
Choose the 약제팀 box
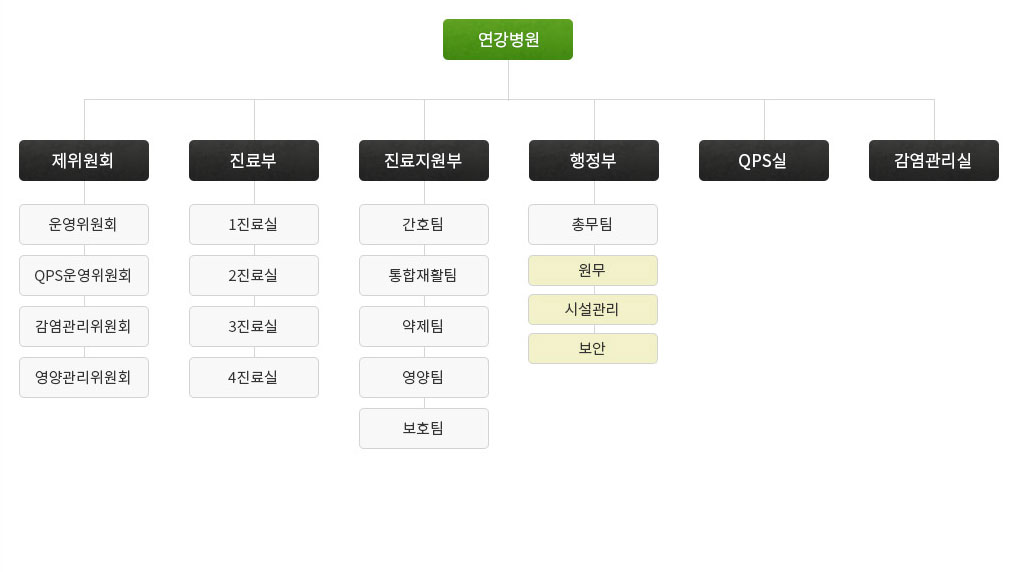424,326
